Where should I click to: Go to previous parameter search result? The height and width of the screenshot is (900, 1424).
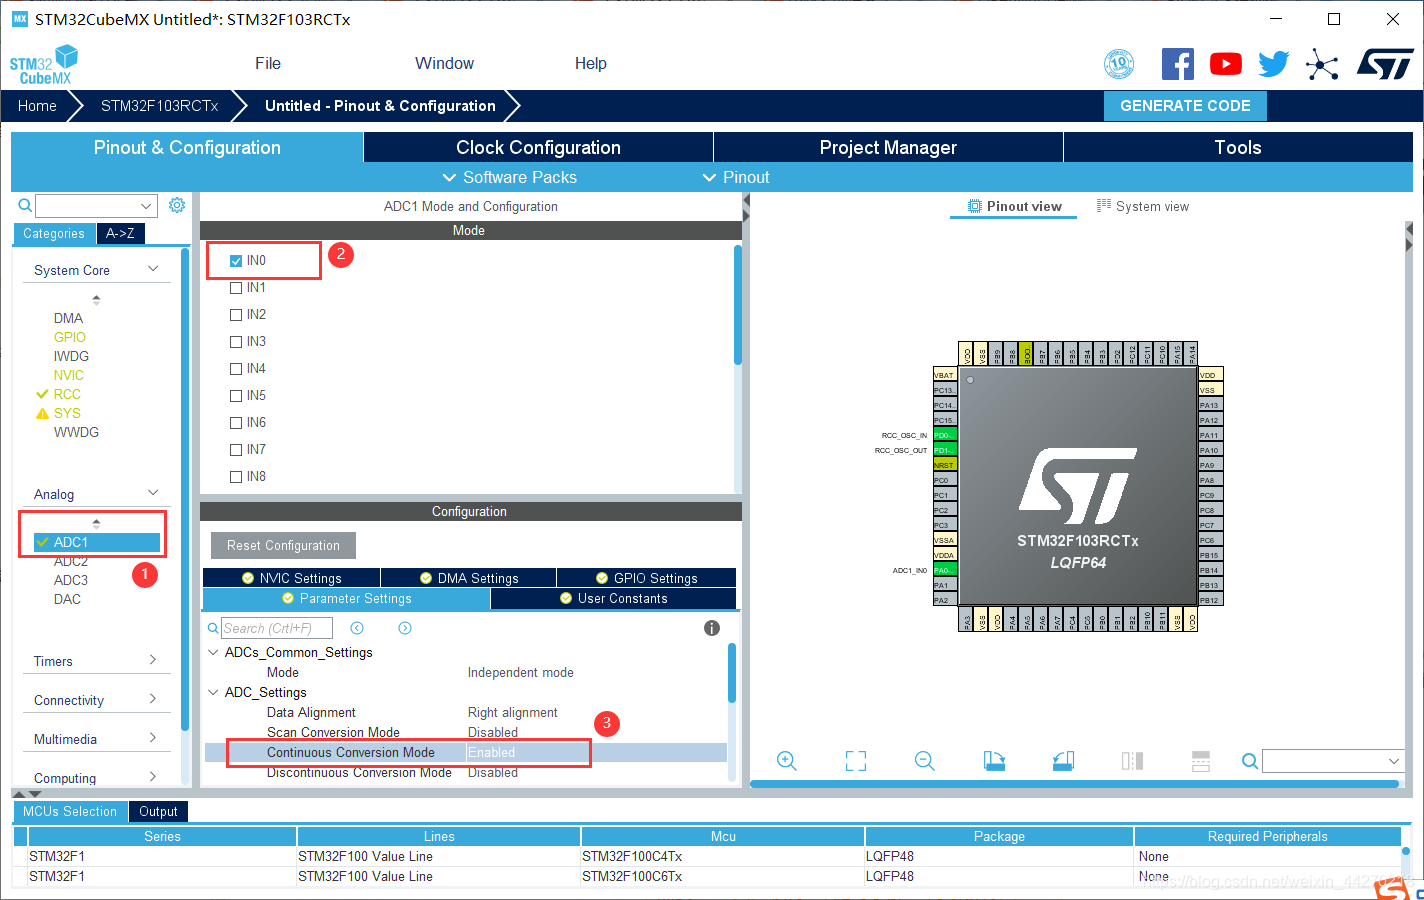pos(357,628)
